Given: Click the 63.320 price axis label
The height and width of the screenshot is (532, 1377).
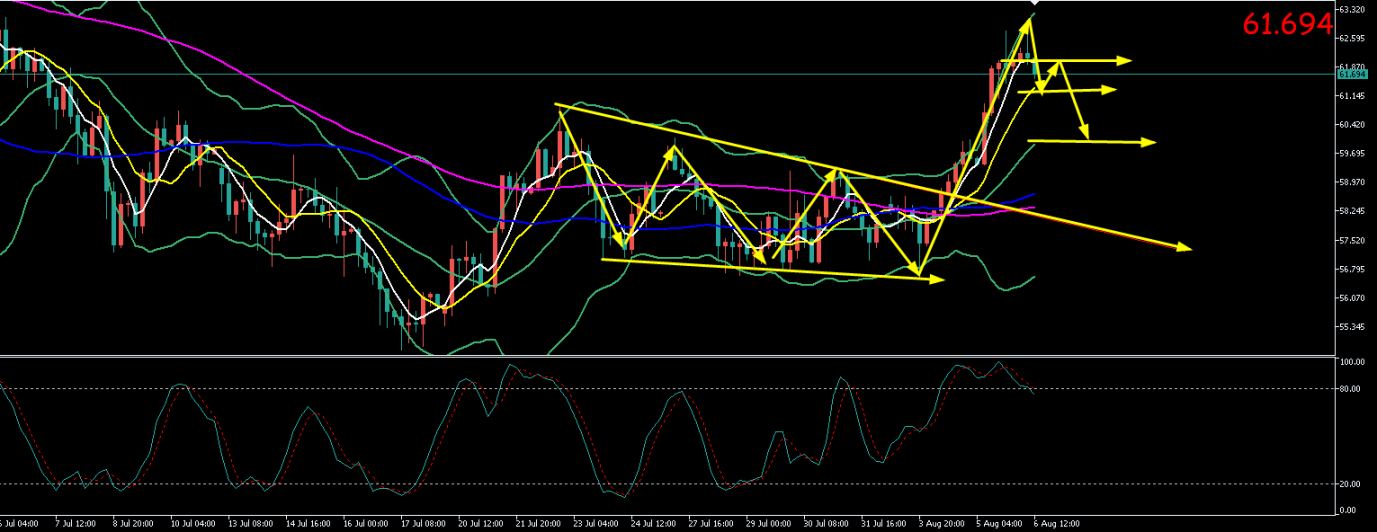Looking at the screenshot, I should tap(1354, 9).
